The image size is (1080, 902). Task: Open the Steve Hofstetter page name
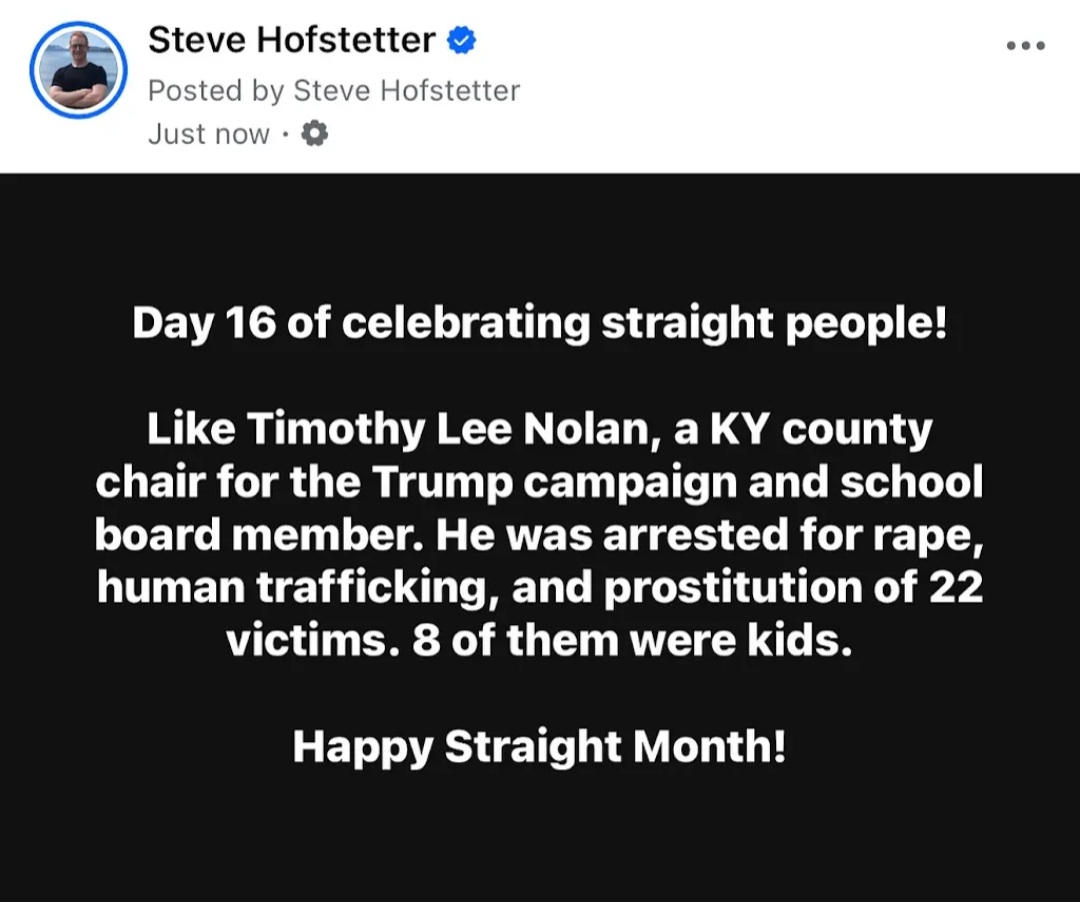[292, 39]
